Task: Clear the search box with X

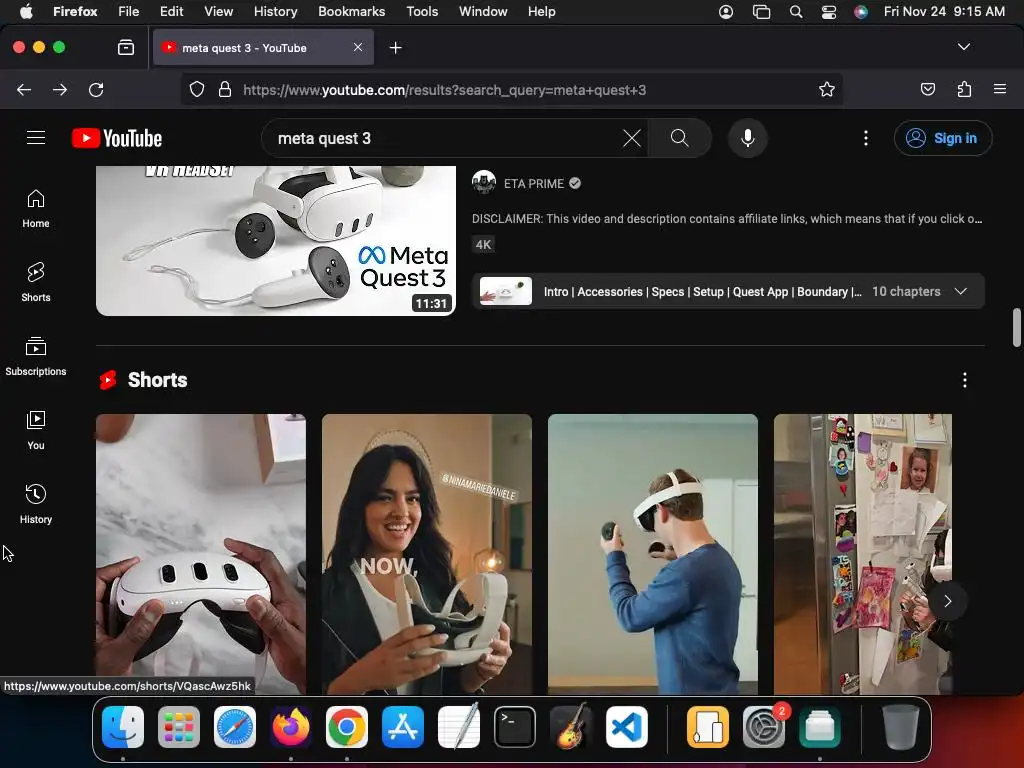Action: (632, 138)
